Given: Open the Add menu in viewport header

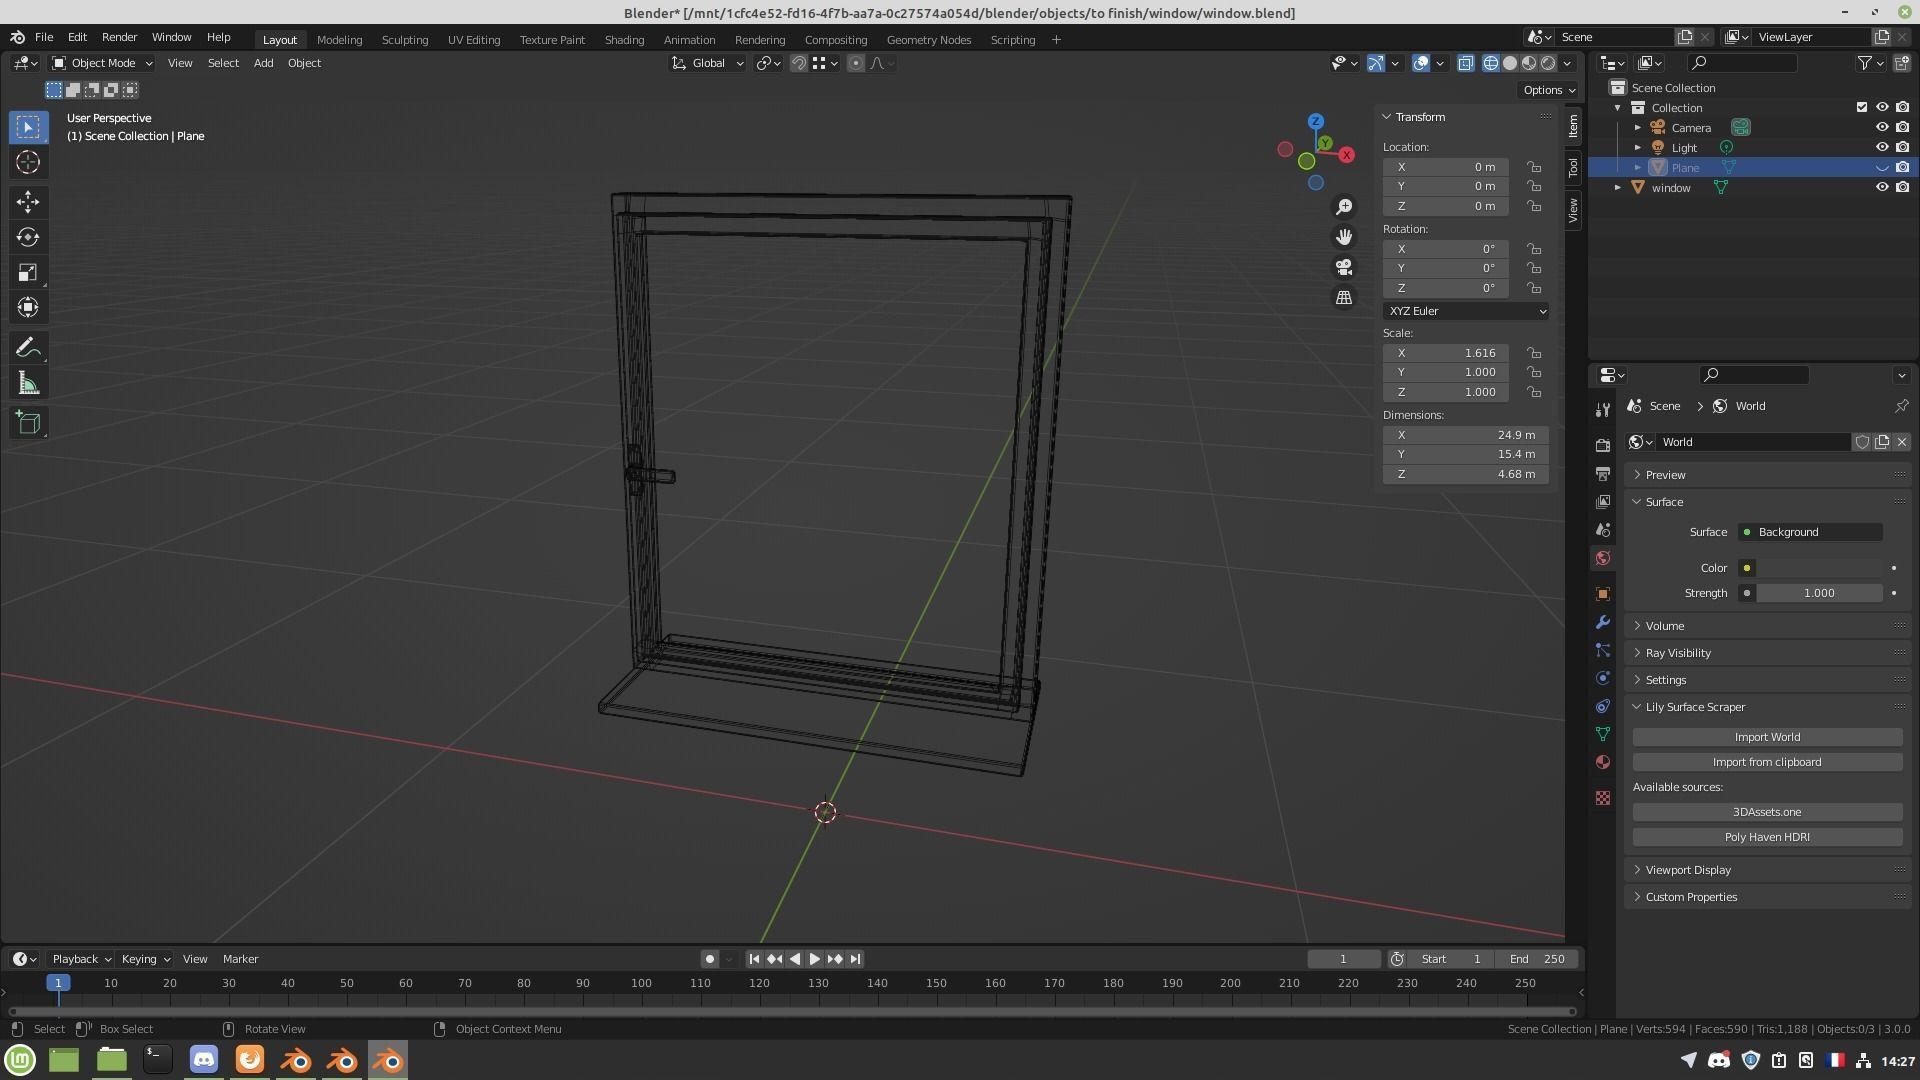Looking at the screenshot, I should [x=263, y=63].
